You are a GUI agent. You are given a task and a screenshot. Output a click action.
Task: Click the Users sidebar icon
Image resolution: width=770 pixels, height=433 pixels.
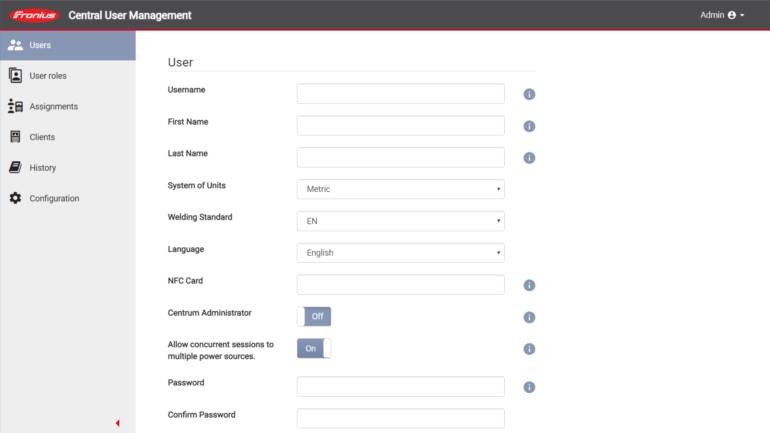[x=15, y=45]
